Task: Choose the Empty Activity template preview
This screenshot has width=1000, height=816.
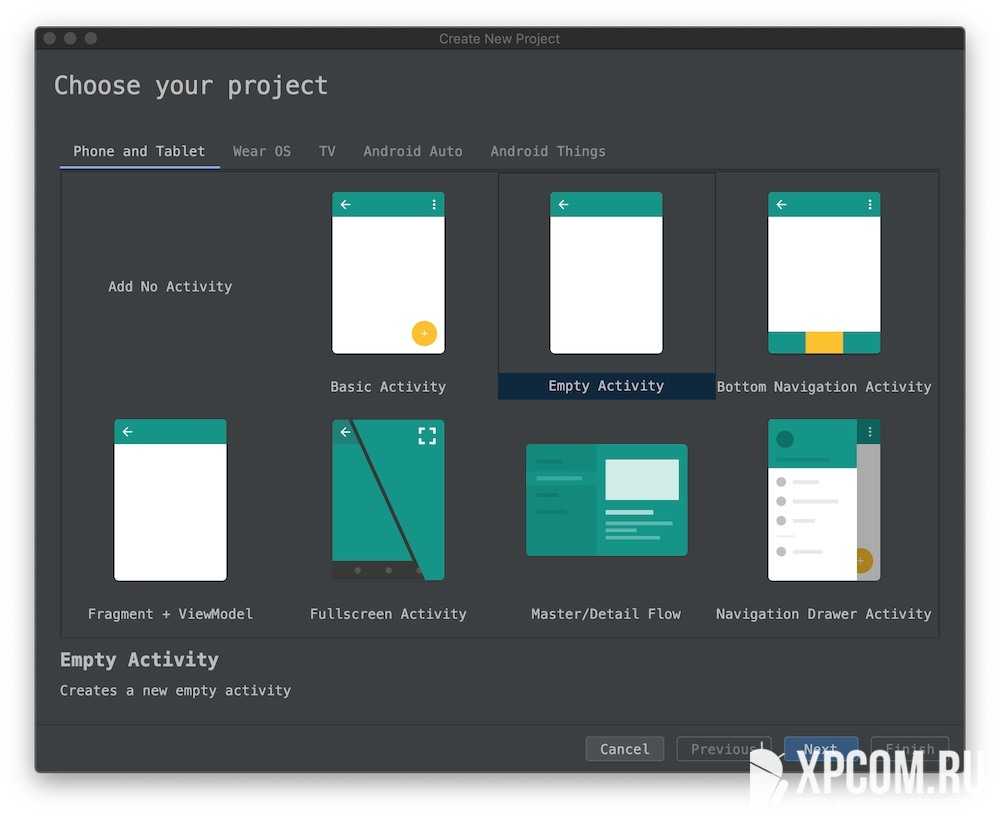Action: [606, 273]
